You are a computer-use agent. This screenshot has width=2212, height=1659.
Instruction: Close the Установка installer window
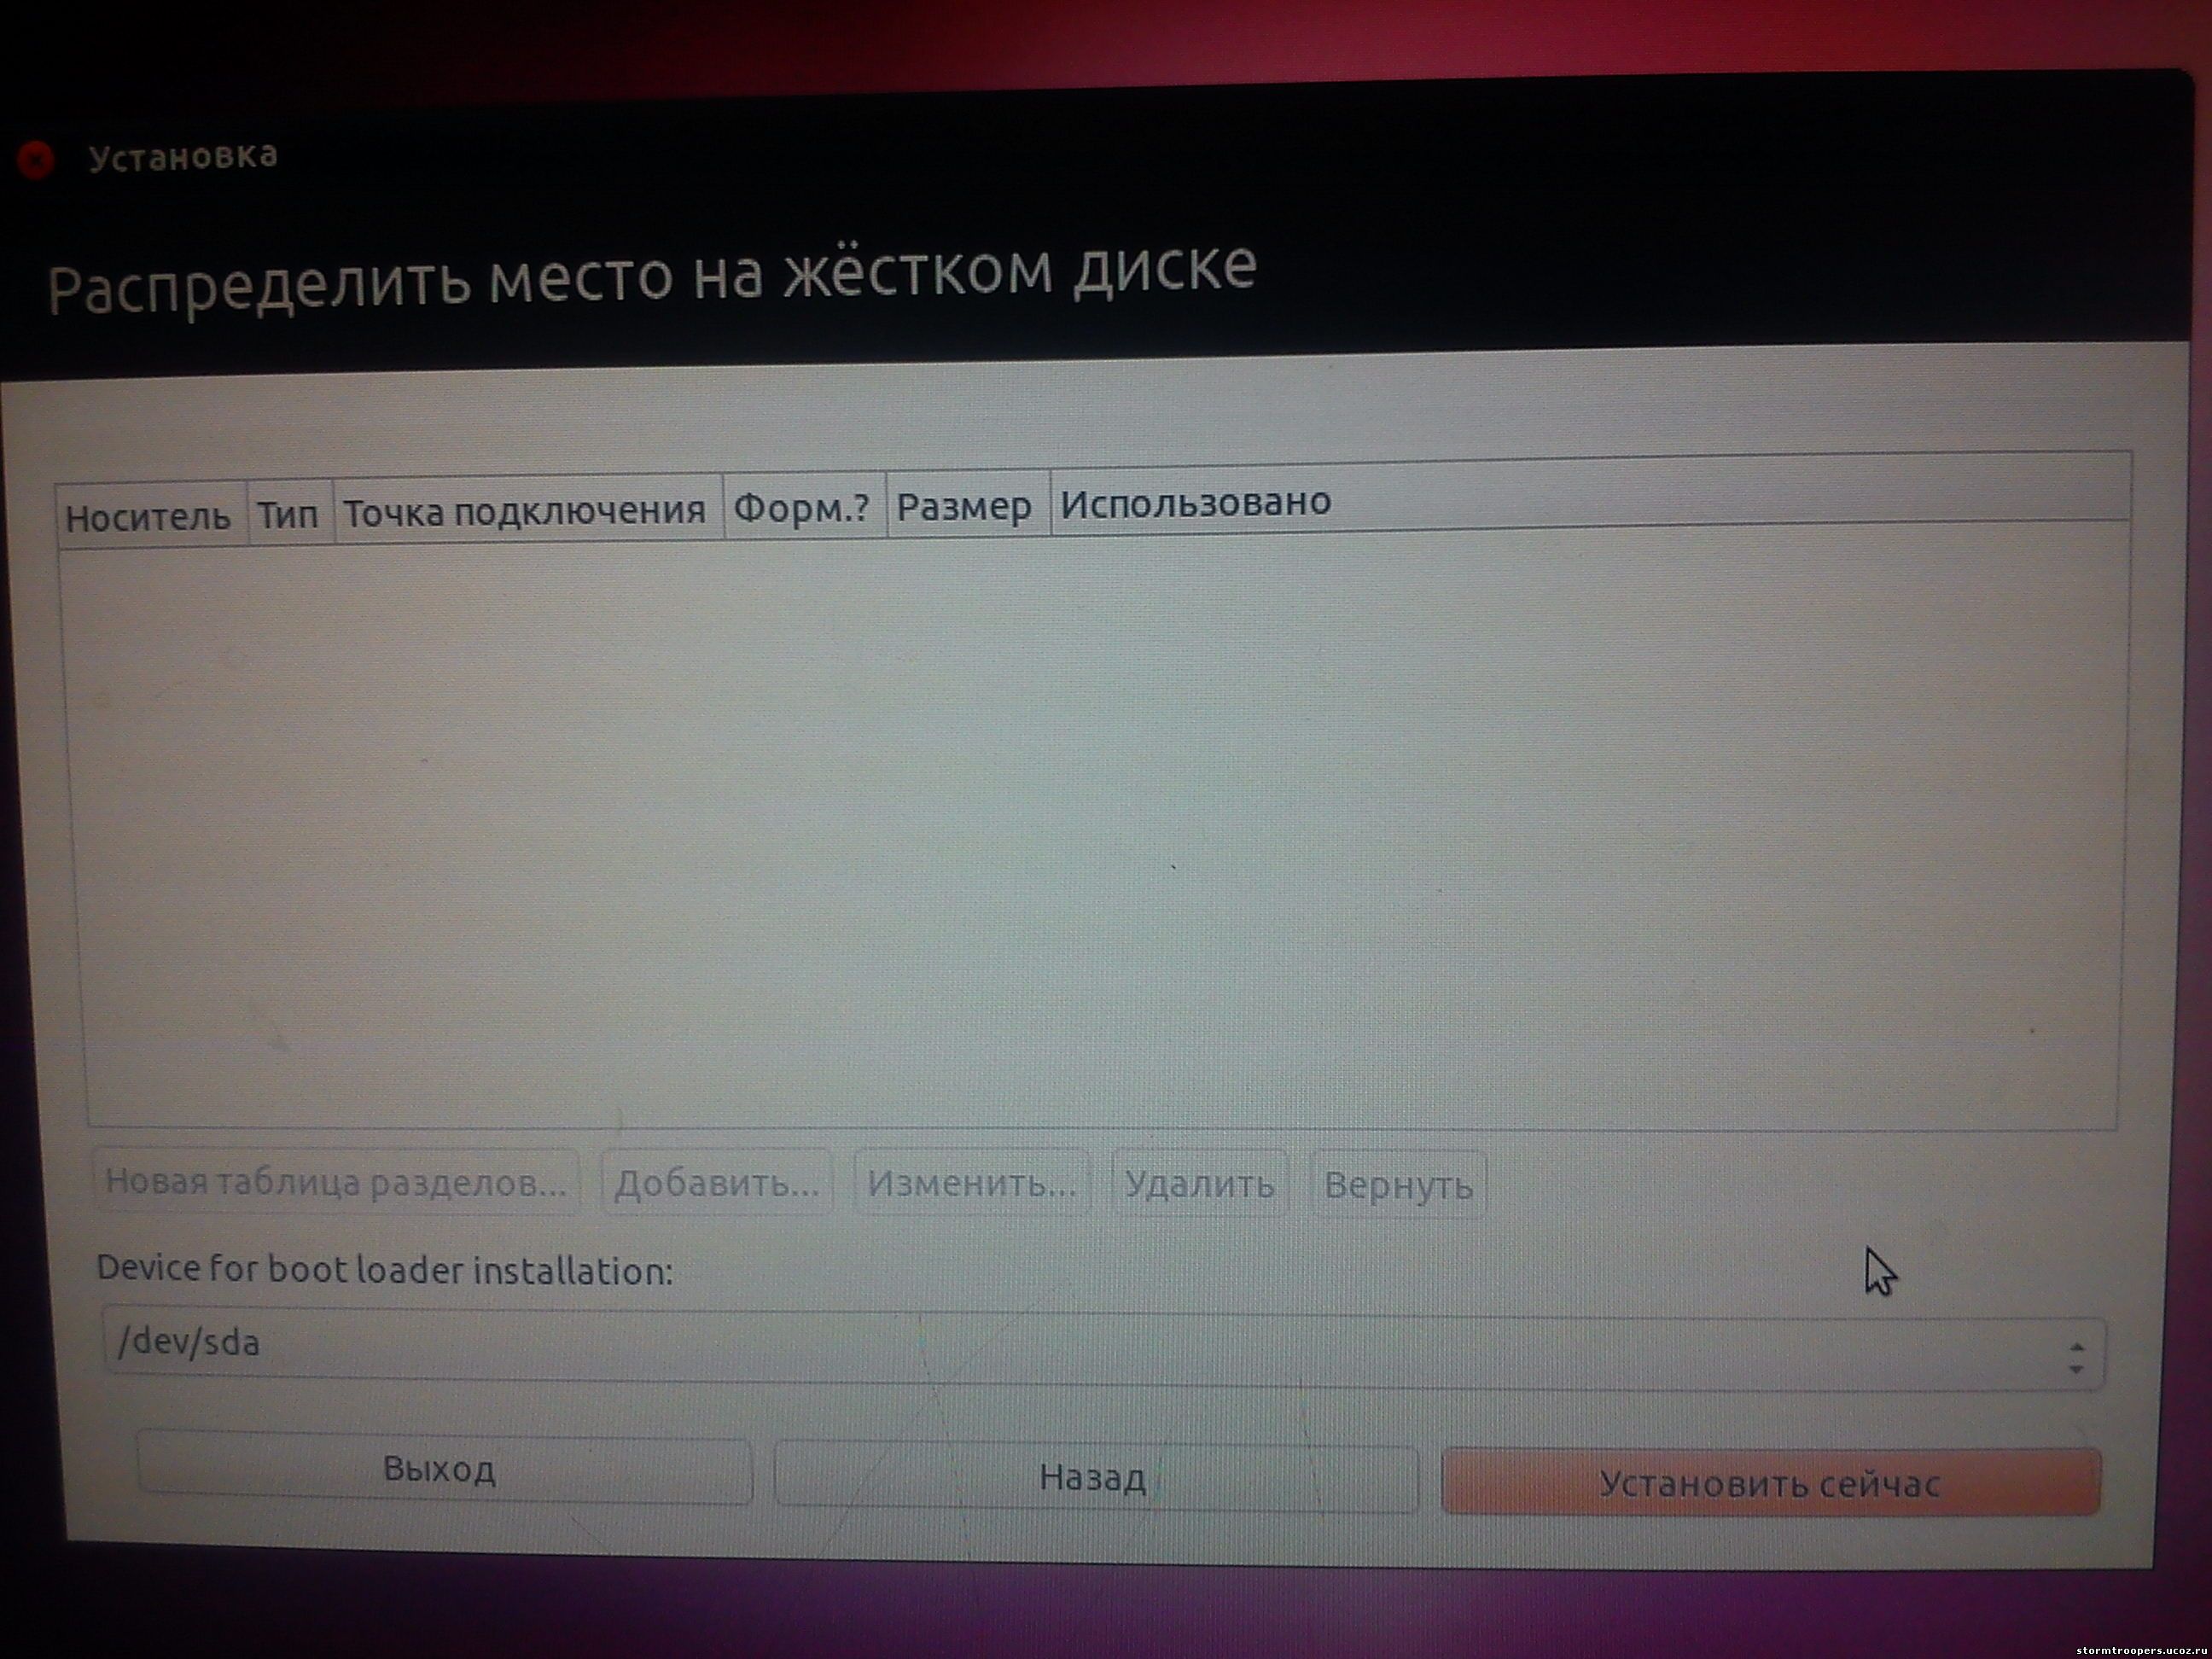coord(35,159)
